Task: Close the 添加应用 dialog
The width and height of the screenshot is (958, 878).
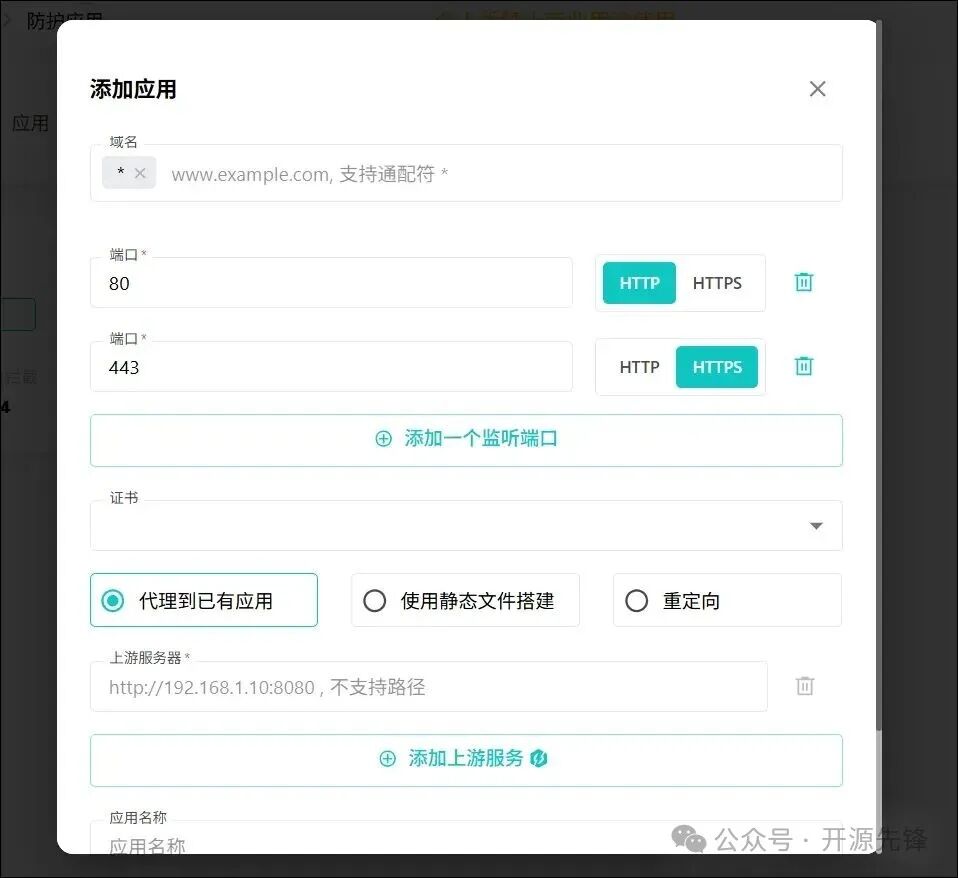Action: point(817,89)
